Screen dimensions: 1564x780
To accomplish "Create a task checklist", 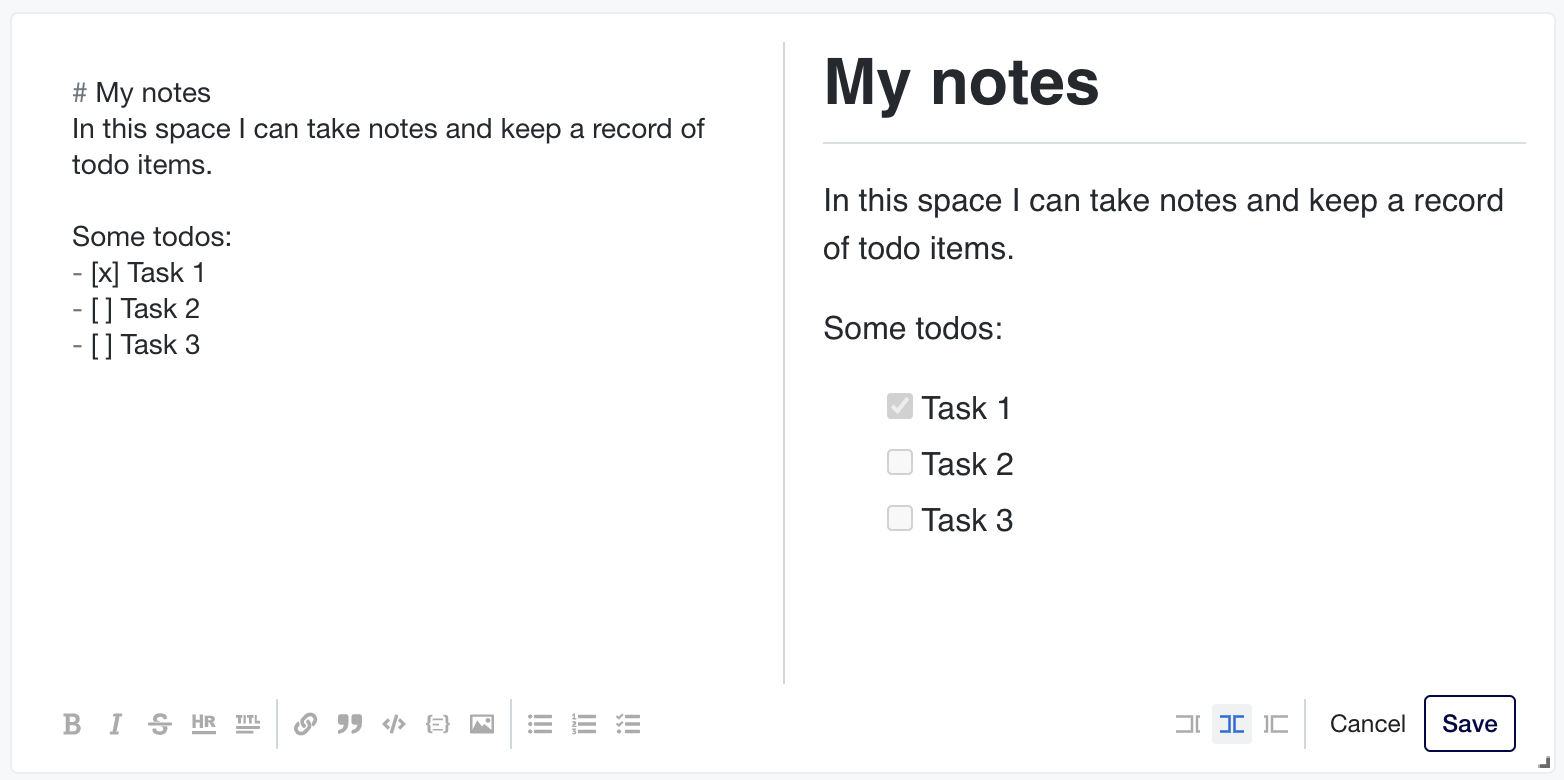I will coord(628,724).
